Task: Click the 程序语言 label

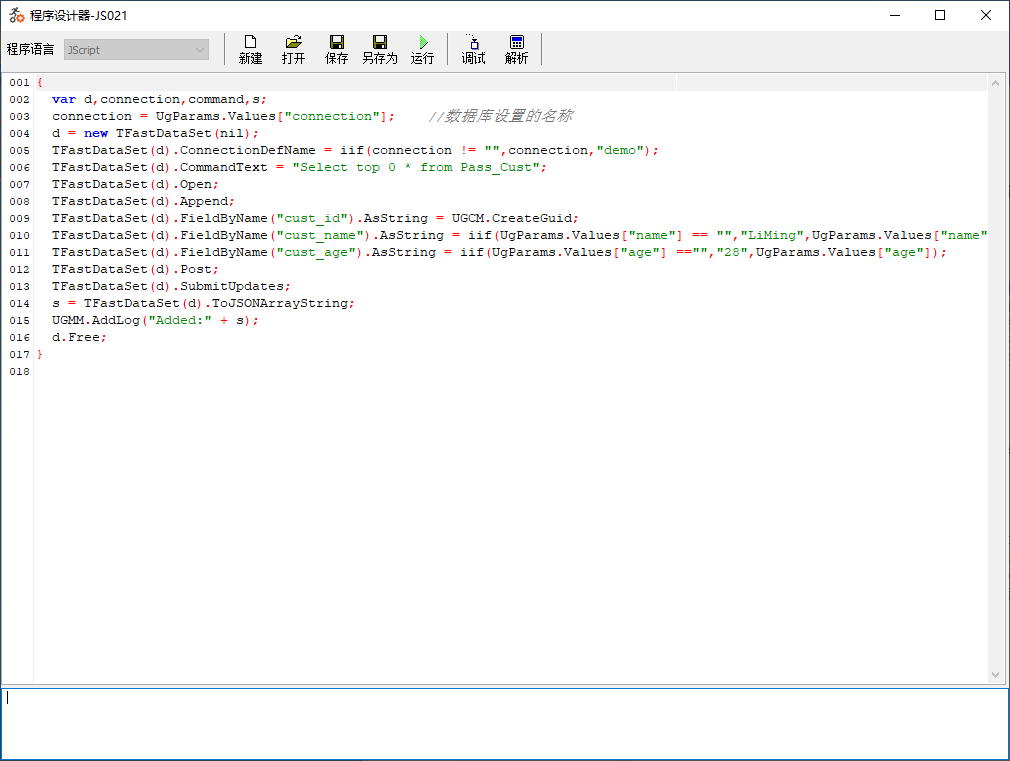Action: (x=30, y=50)
